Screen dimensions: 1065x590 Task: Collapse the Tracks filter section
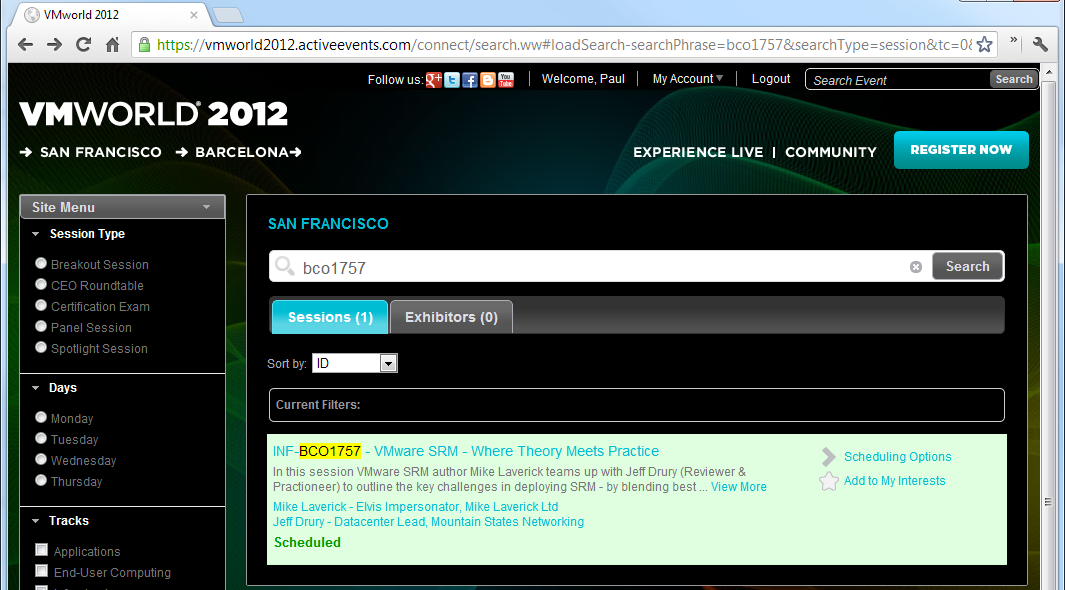click(x=35, y=521)
